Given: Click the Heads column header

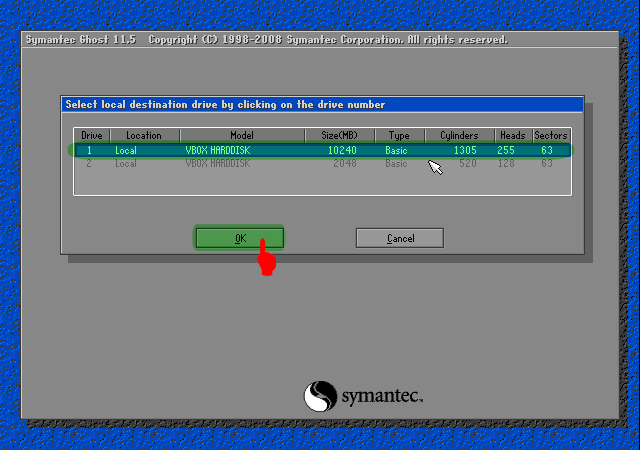Looking at the screenshot, I should click(x=513, y=136).
